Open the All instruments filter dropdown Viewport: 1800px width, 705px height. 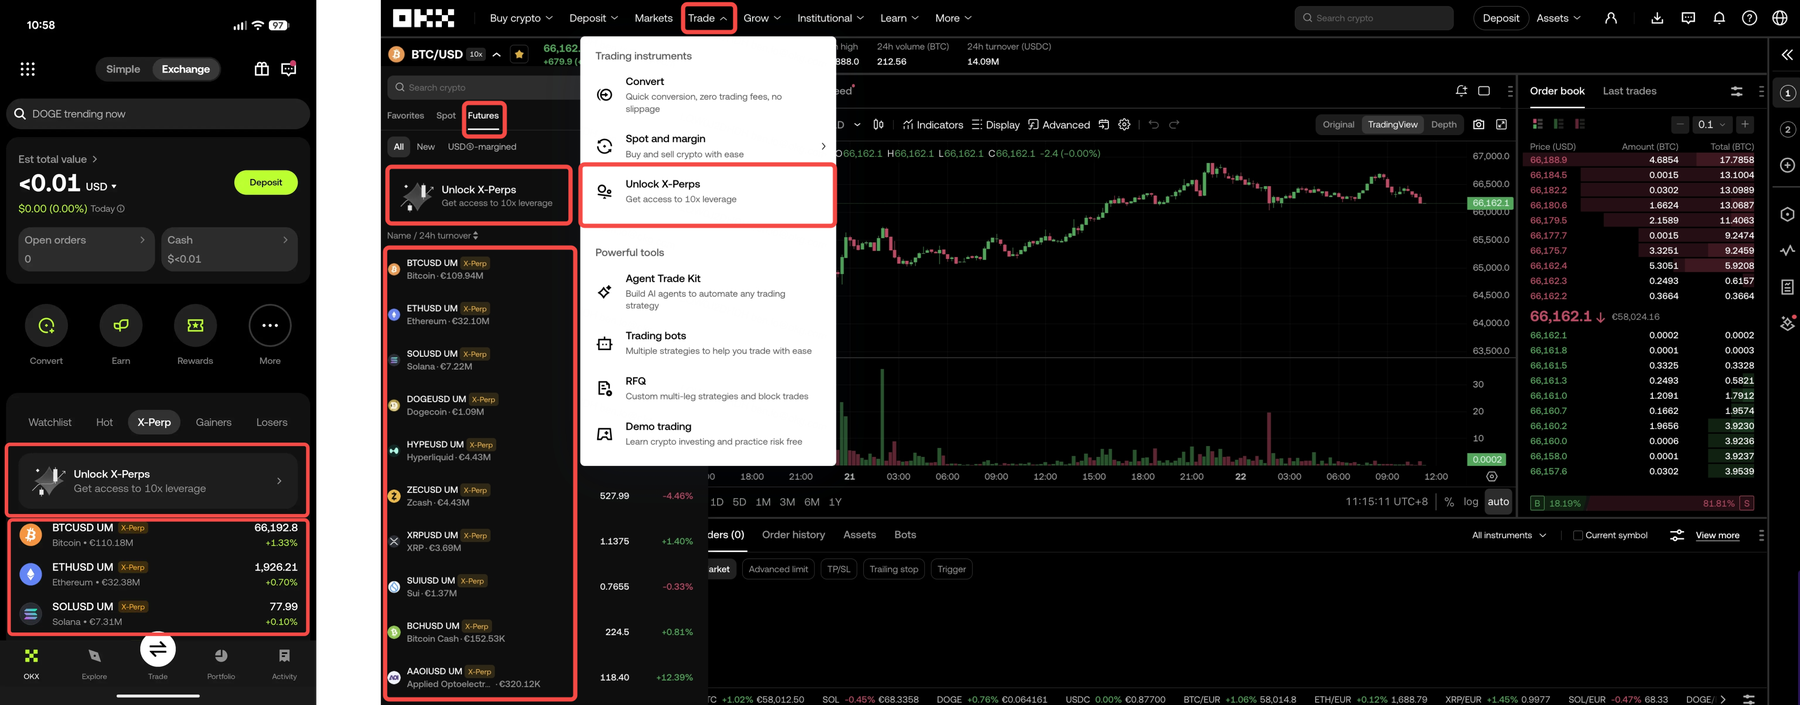pyautogui.click(x=1509, y=535)
